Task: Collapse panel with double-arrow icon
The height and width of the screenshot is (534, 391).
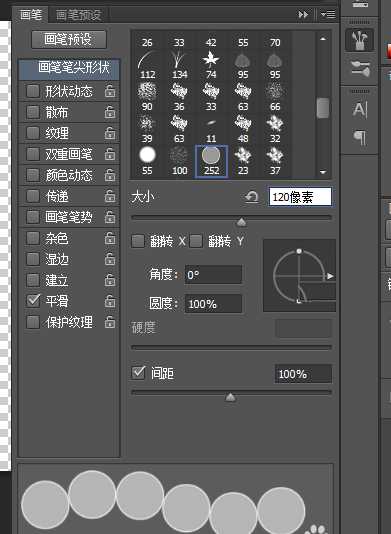Action: (303, 14)
